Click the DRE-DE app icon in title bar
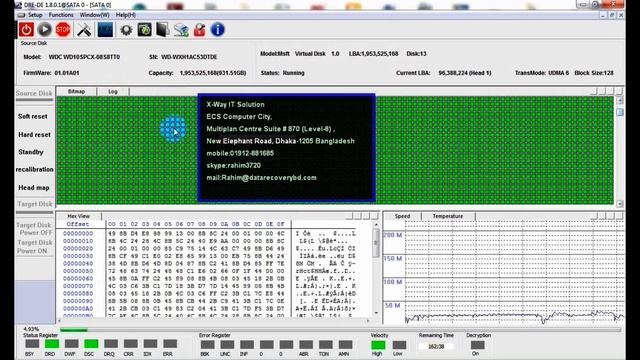The image size is (640, 360). click(18, 5)
